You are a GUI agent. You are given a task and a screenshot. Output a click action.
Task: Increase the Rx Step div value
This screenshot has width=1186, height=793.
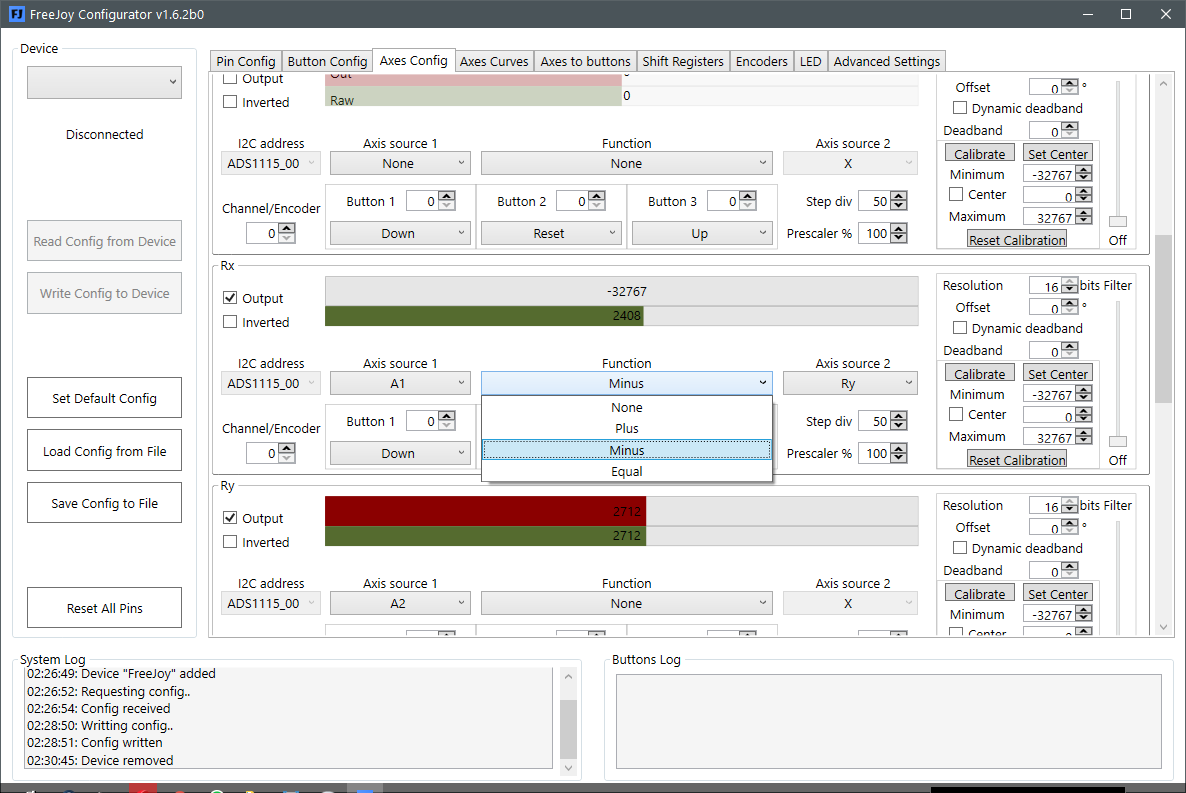tap(899, 417)
